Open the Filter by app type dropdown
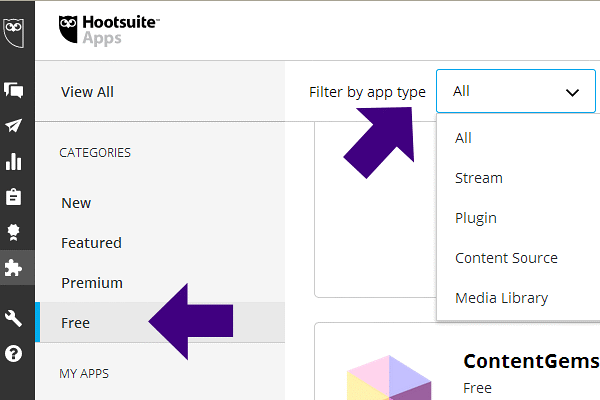Image resolution: width=600 pixels, height=400 pixels. (516, 91)
